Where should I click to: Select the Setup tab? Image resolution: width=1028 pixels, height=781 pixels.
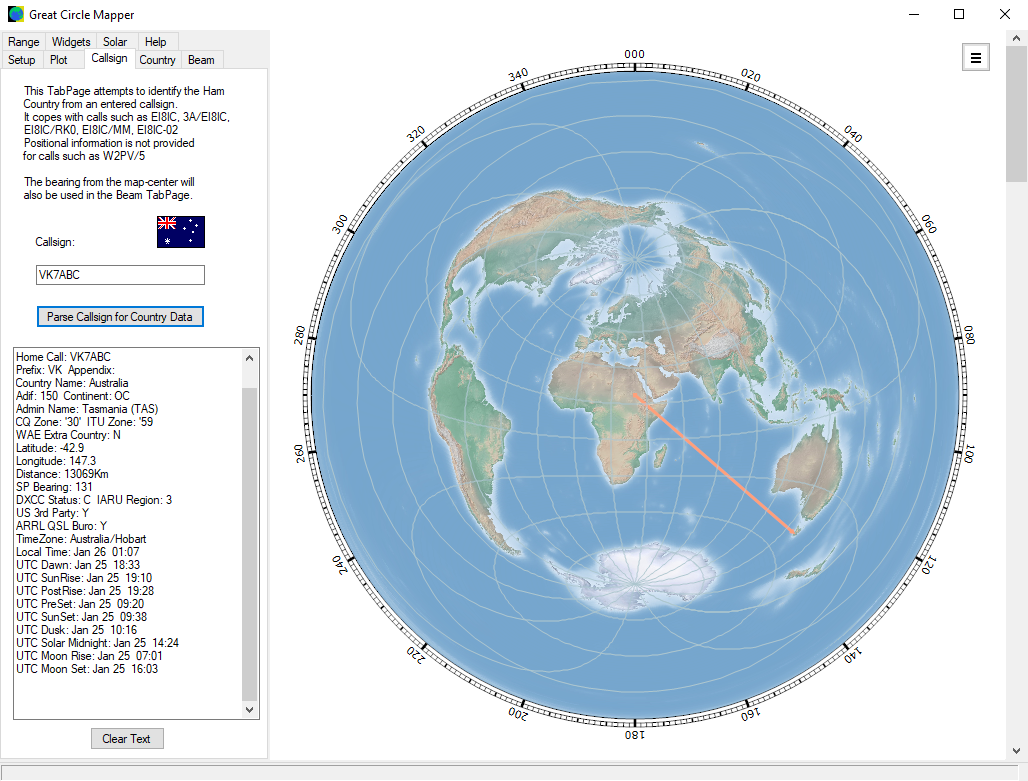22,60
